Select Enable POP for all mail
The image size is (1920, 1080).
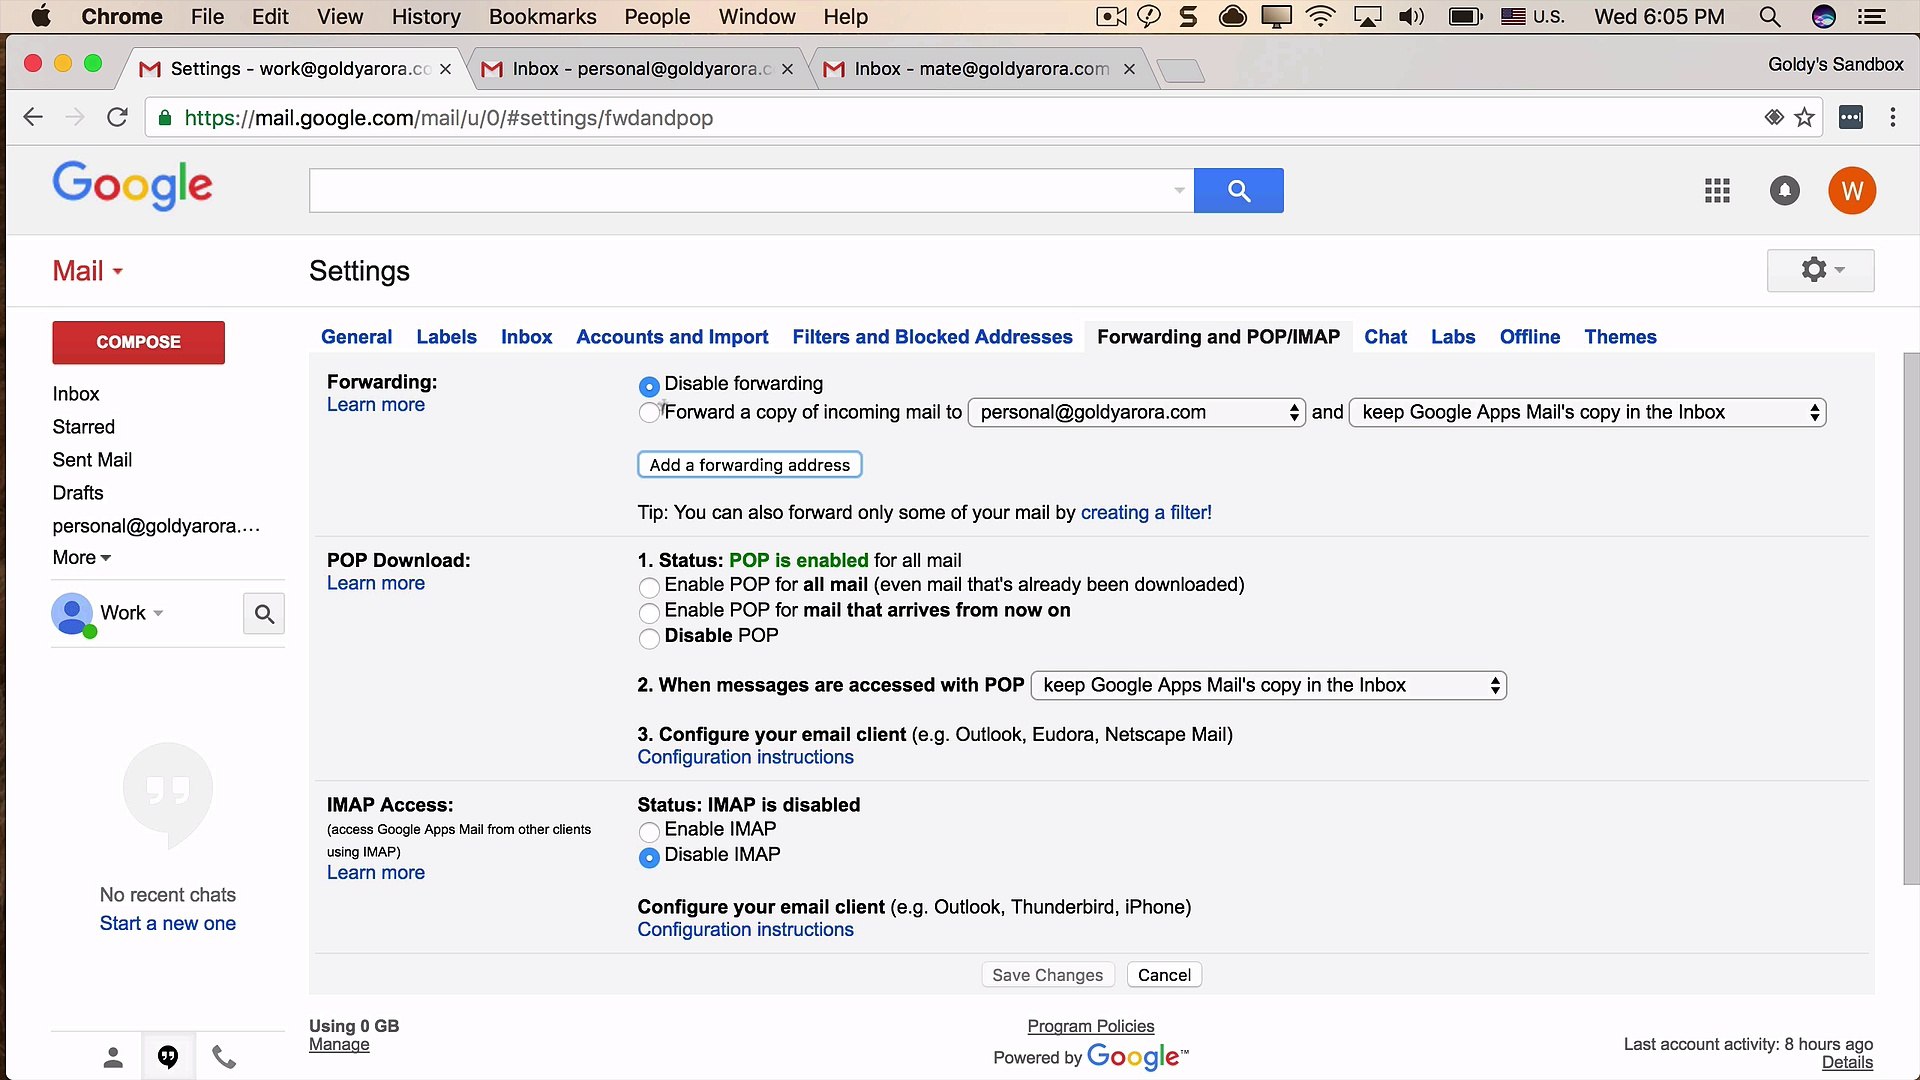point(648,588)
